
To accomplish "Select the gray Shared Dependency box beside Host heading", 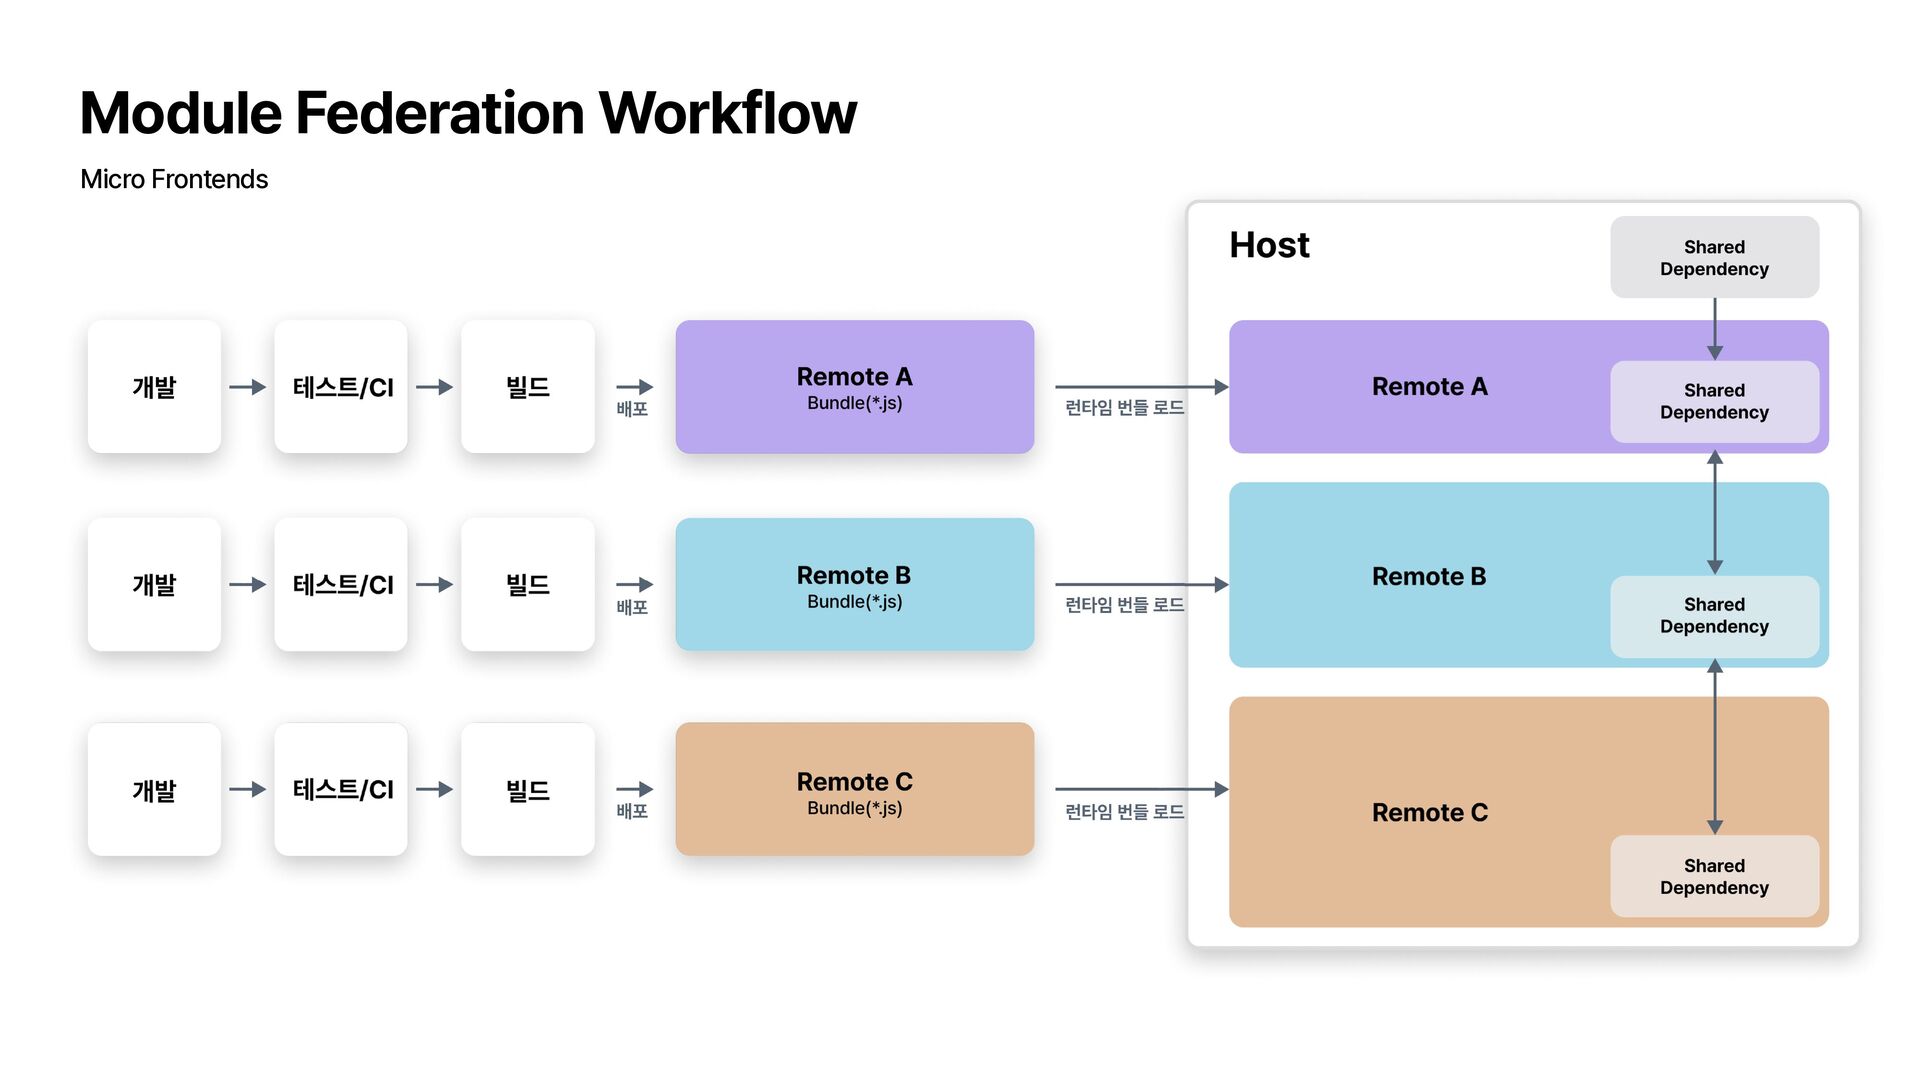I will click(x=1714, y=257).
